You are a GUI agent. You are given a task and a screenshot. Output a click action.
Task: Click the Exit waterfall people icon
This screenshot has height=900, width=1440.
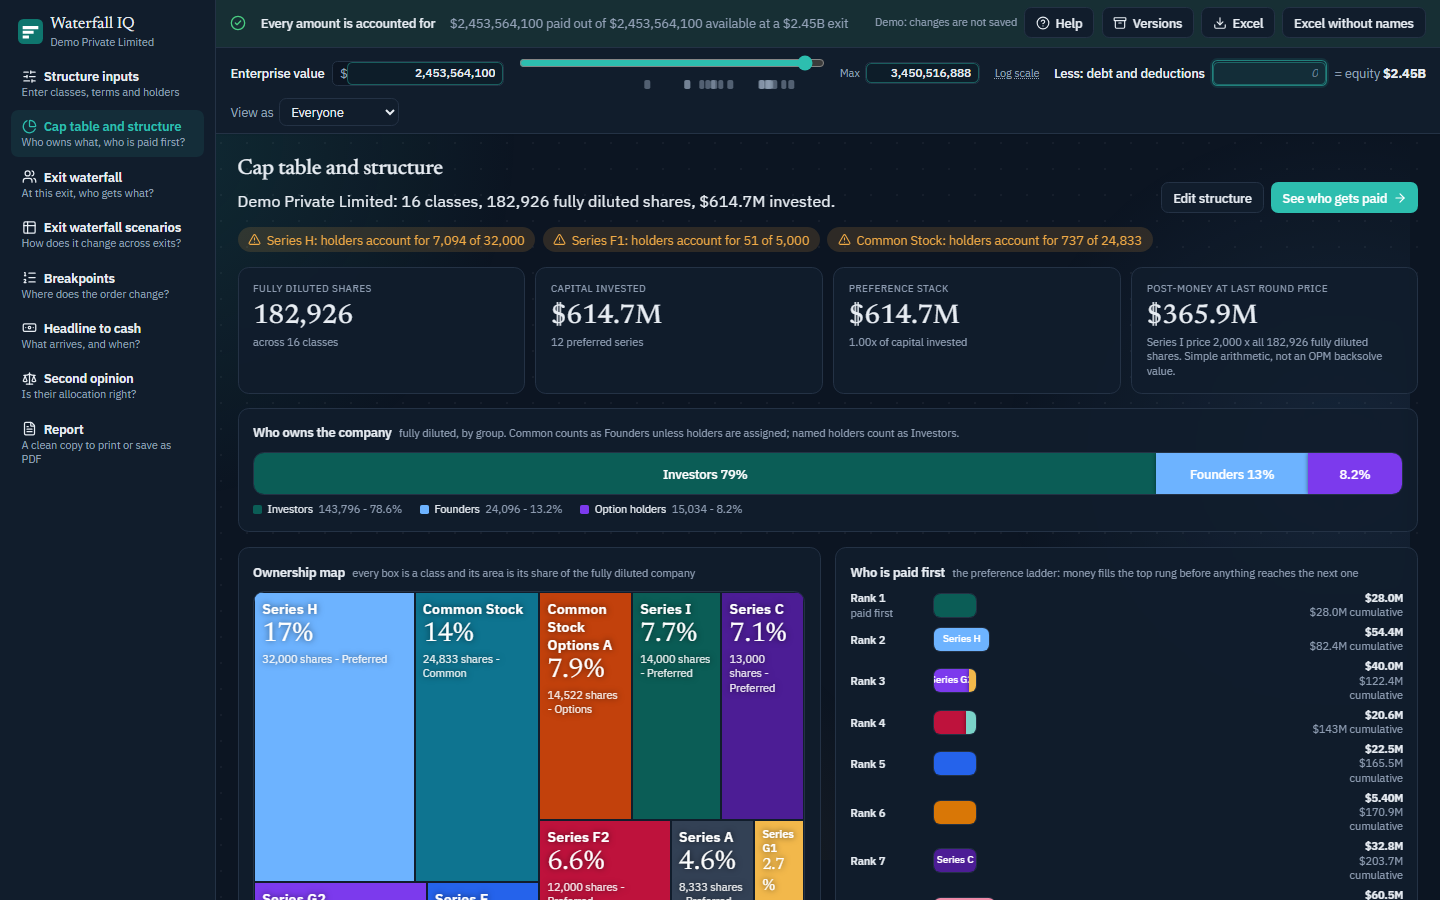(29, 177)
